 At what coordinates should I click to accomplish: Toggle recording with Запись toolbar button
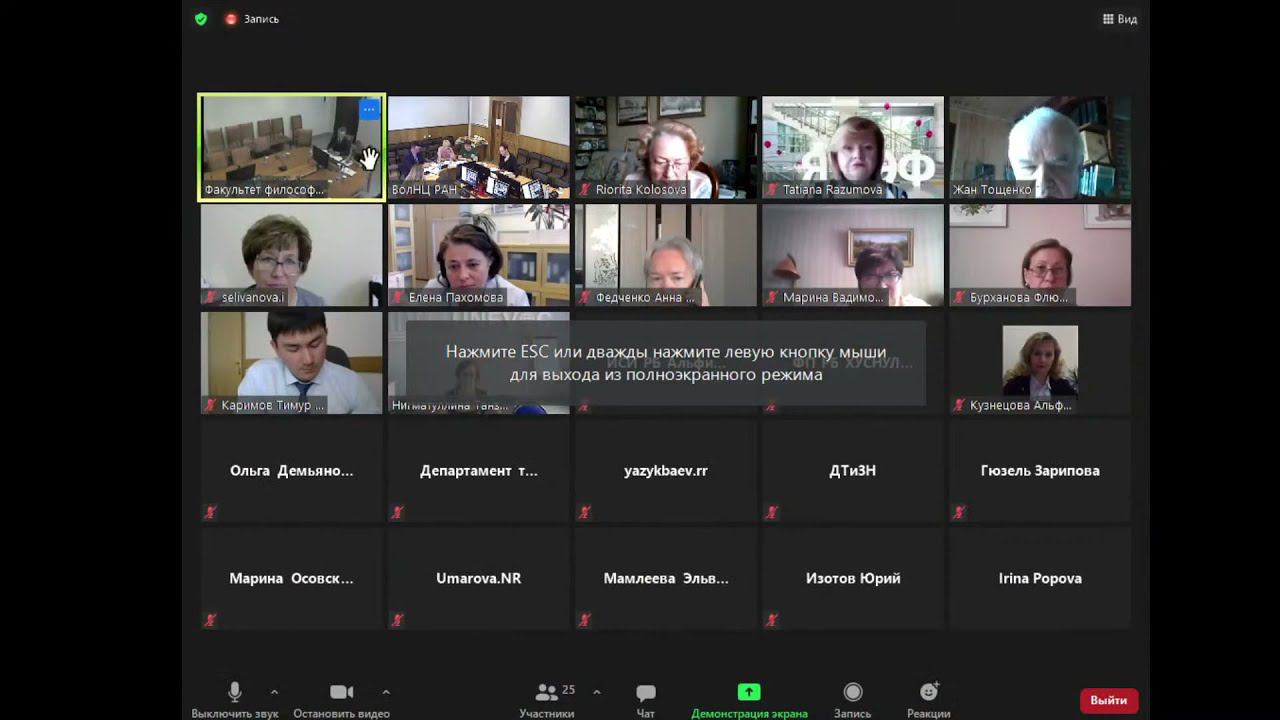tap(853, 700)
